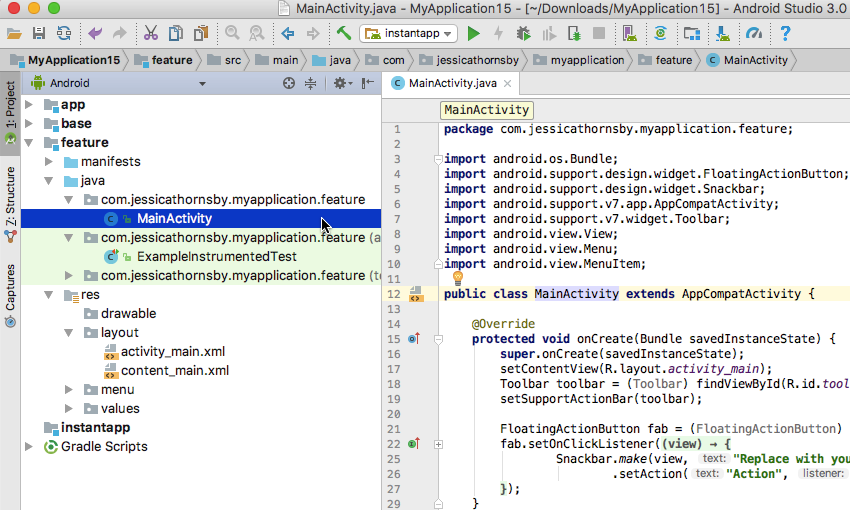Select the instantapp module
Image resolution: width=850 pixels, height=510 pixels.
pos(95,428)
